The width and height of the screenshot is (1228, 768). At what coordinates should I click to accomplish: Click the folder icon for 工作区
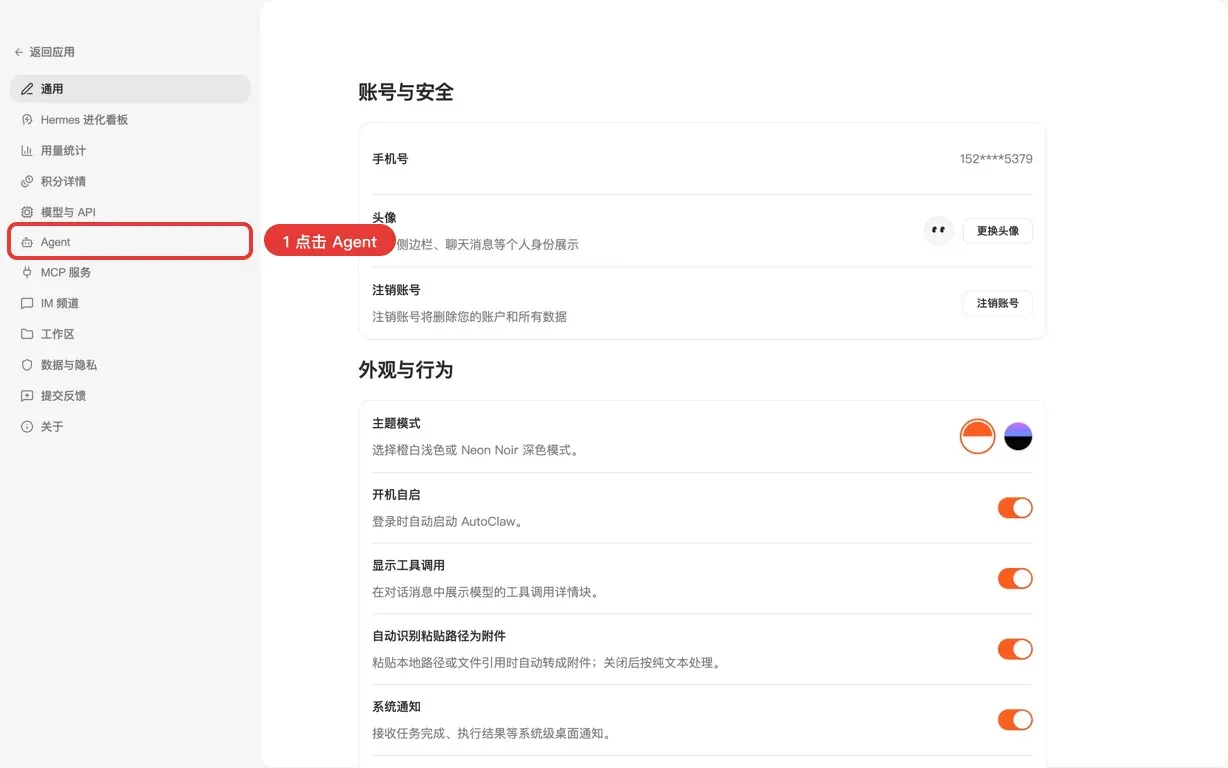[27, 334]
